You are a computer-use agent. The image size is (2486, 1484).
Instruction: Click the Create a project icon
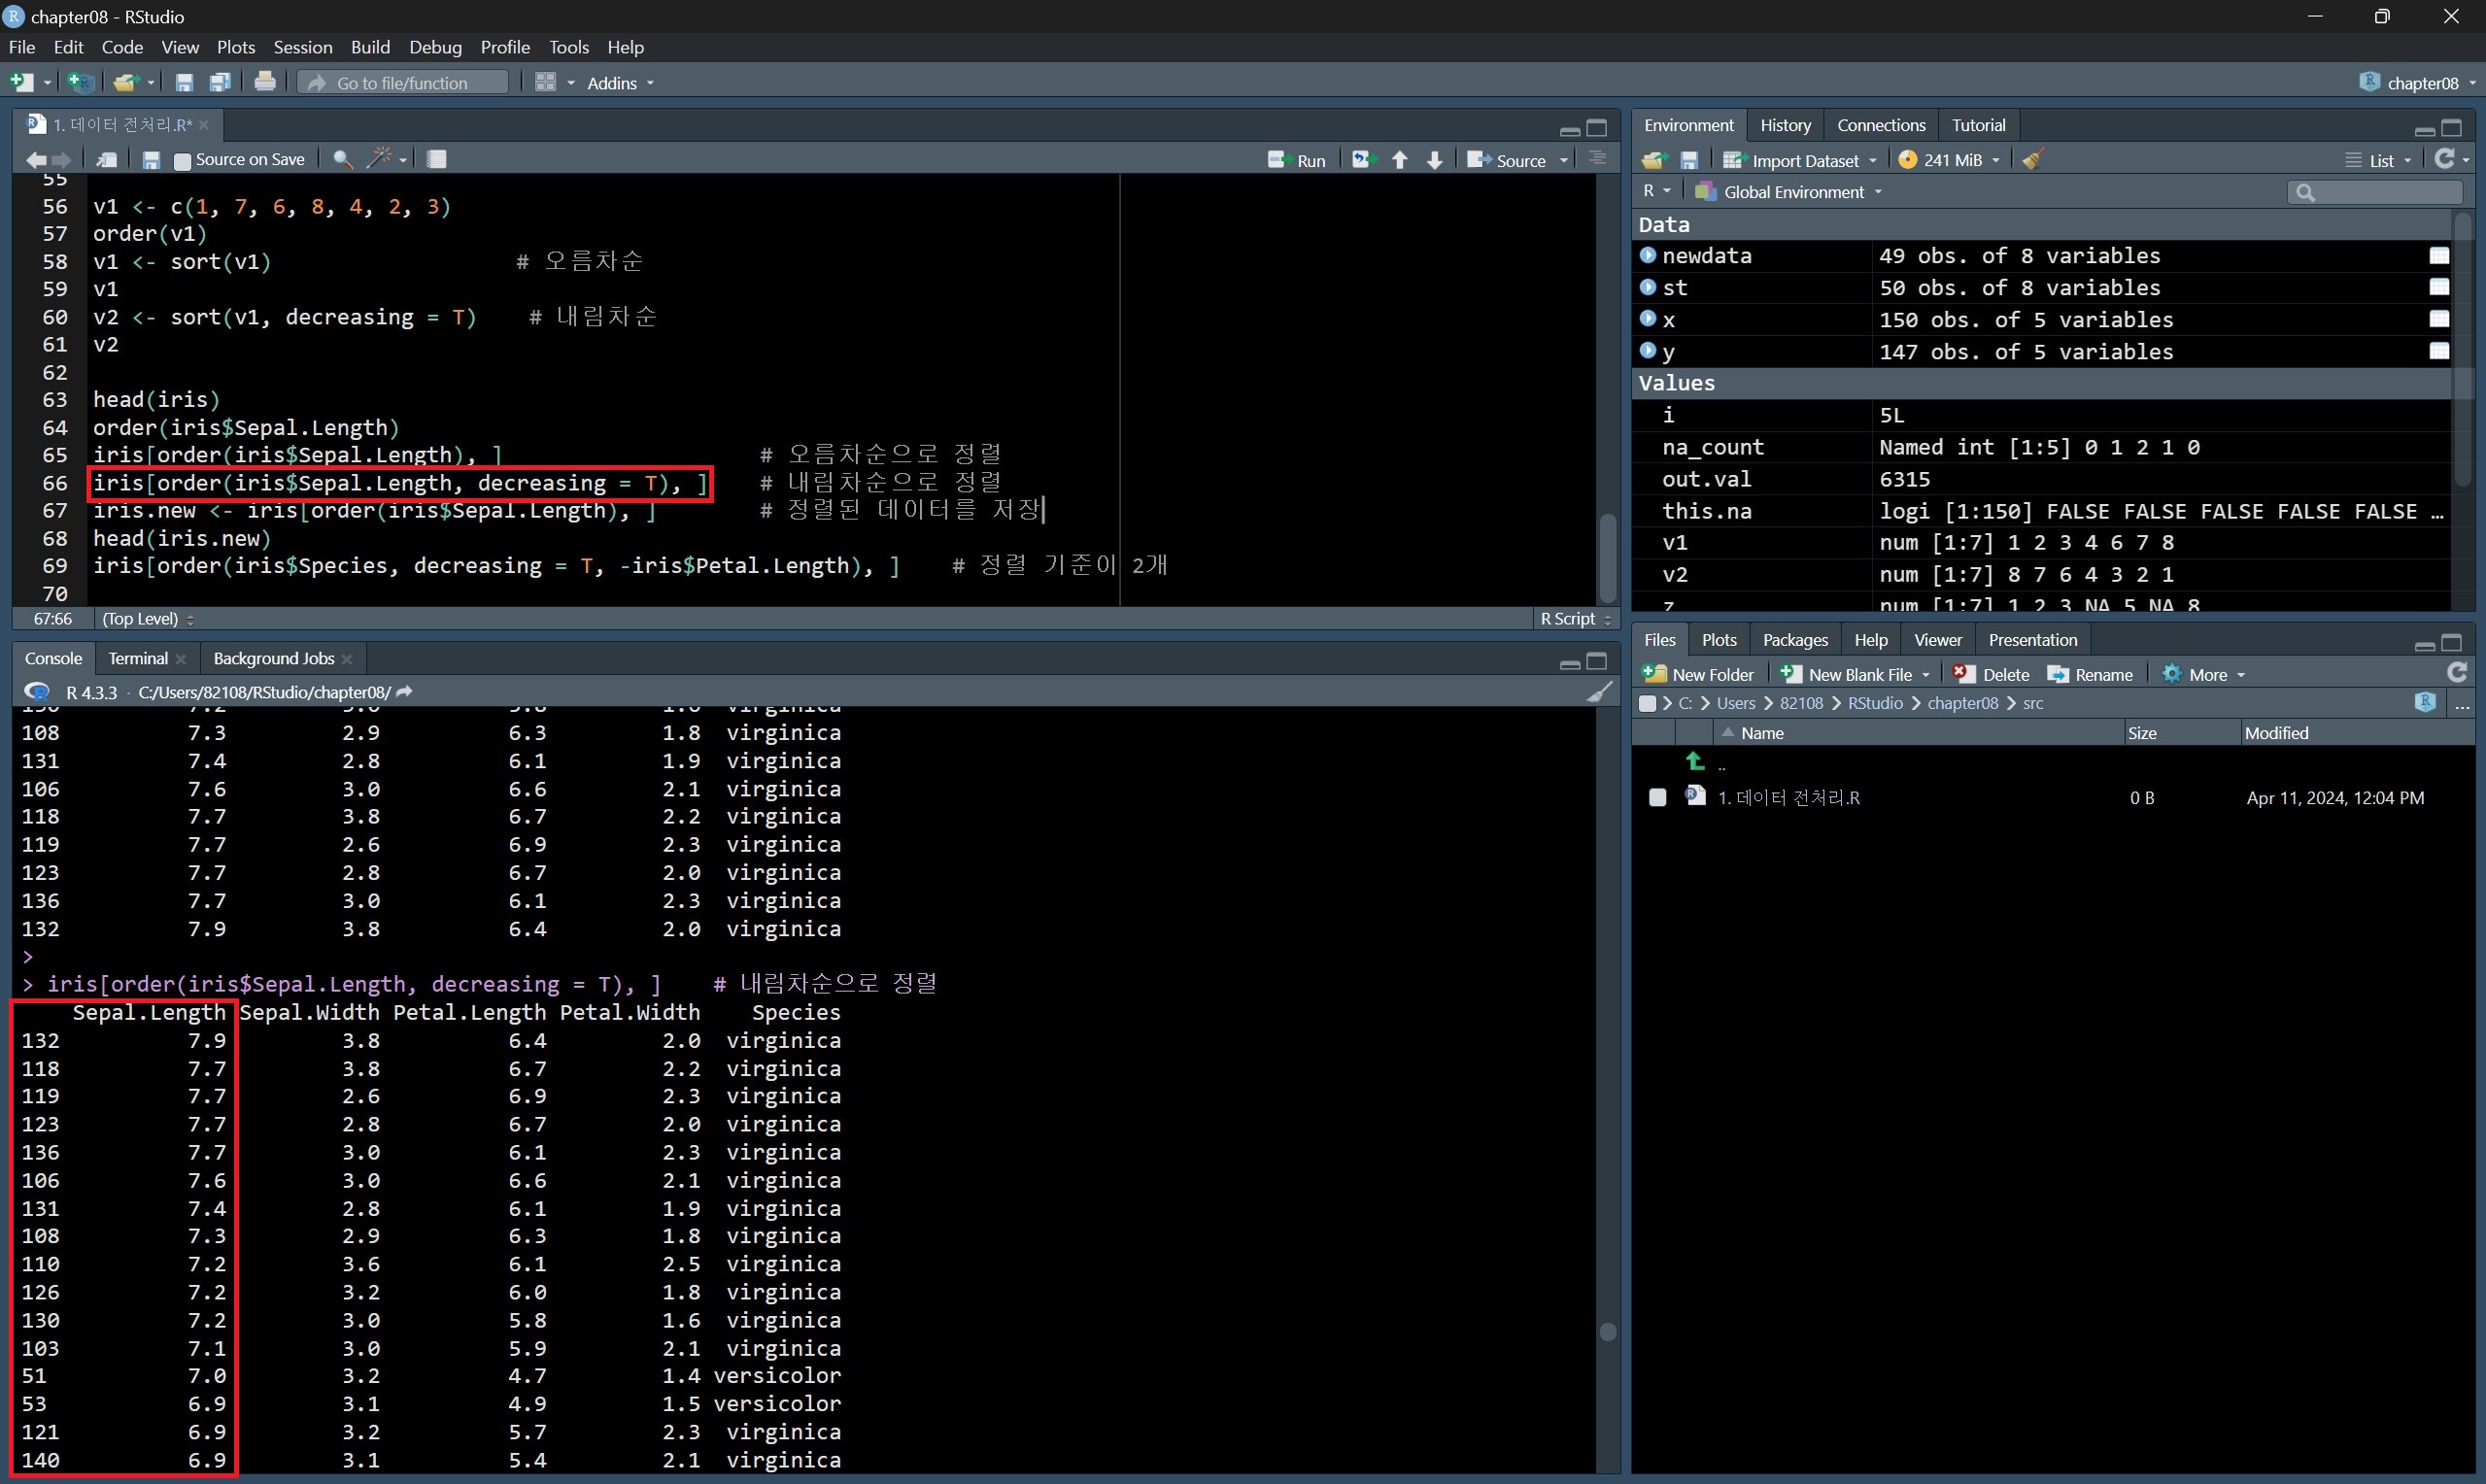click(79, 82)
